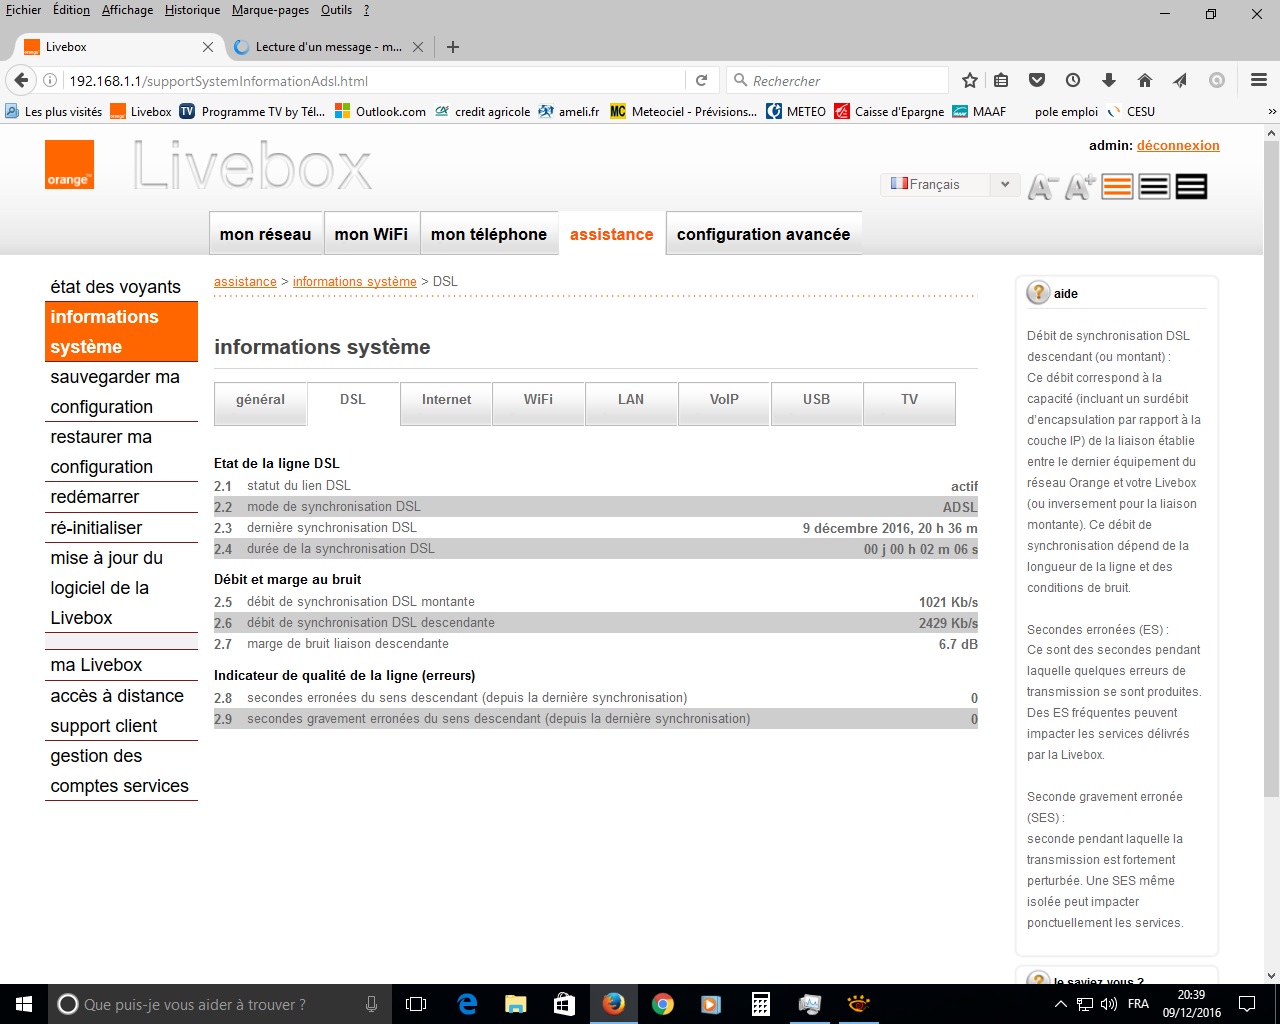
Task: Expand the hidden bookmarks overflow chevron
Action: (1271, 112)
